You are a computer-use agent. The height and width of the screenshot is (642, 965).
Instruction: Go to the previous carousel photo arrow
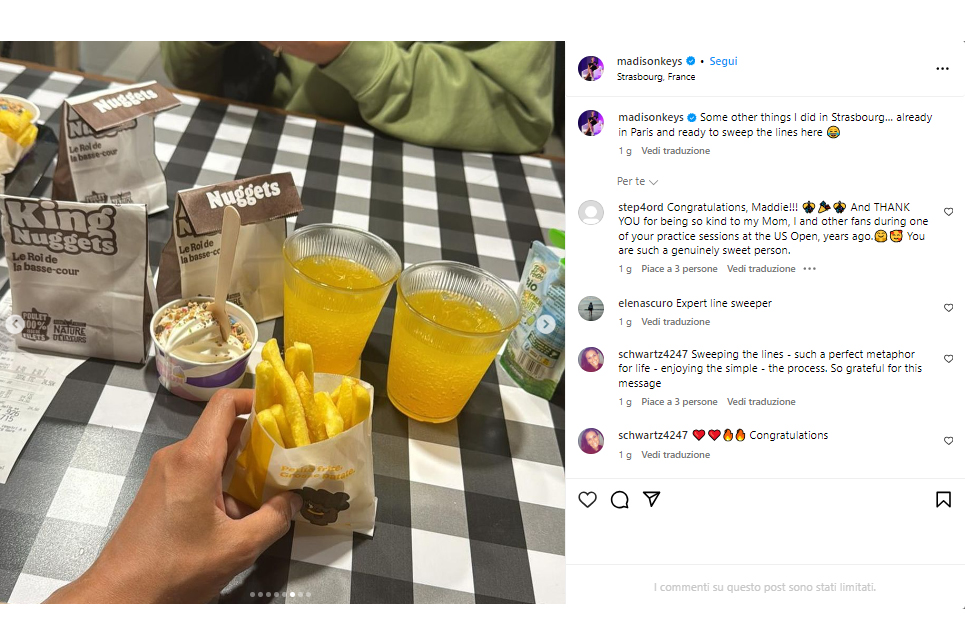pos(15,324)
